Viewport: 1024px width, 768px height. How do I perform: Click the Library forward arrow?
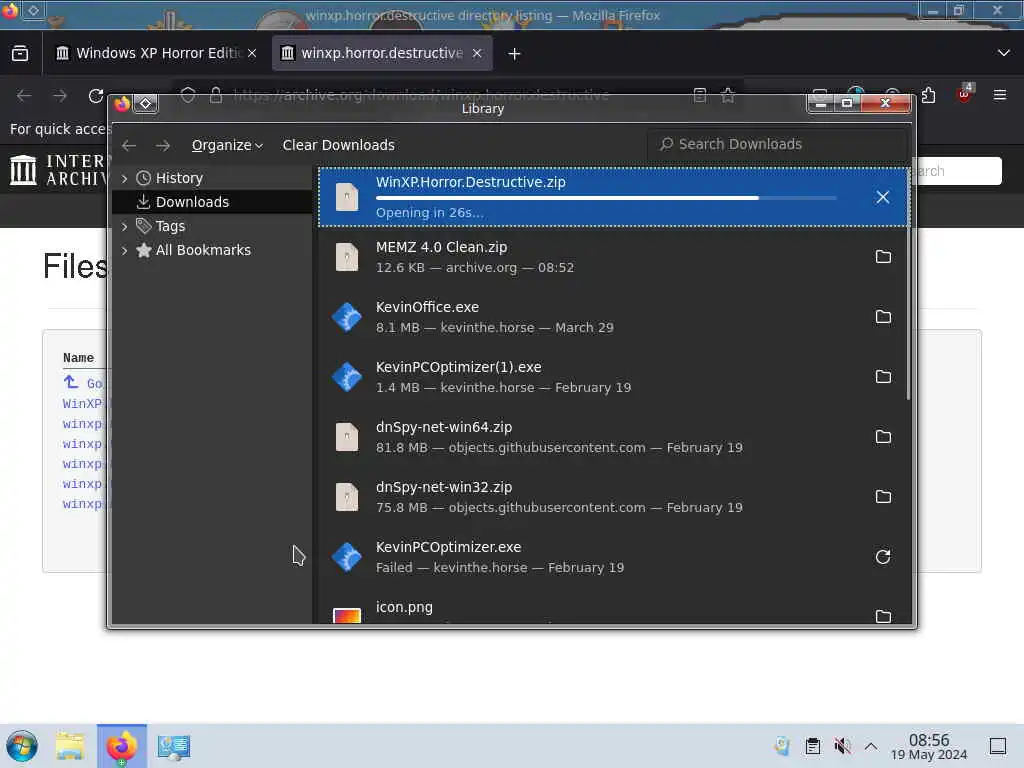pyautogui.click(x=163, y=145)
